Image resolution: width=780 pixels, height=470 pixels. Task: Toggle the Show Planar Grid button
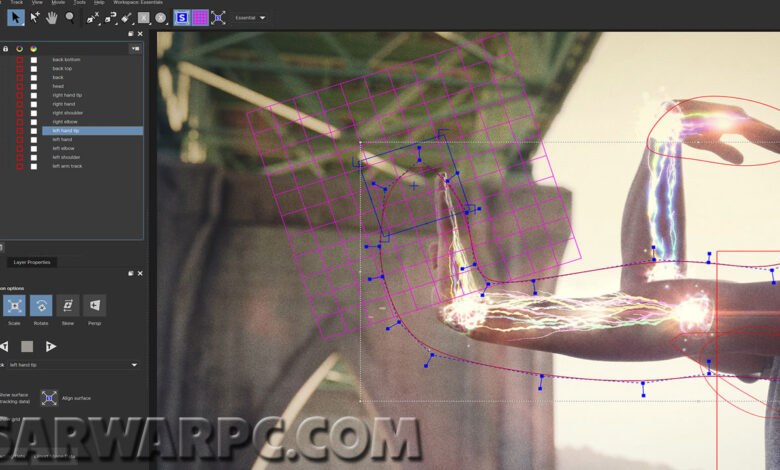[x=200, y=18]
